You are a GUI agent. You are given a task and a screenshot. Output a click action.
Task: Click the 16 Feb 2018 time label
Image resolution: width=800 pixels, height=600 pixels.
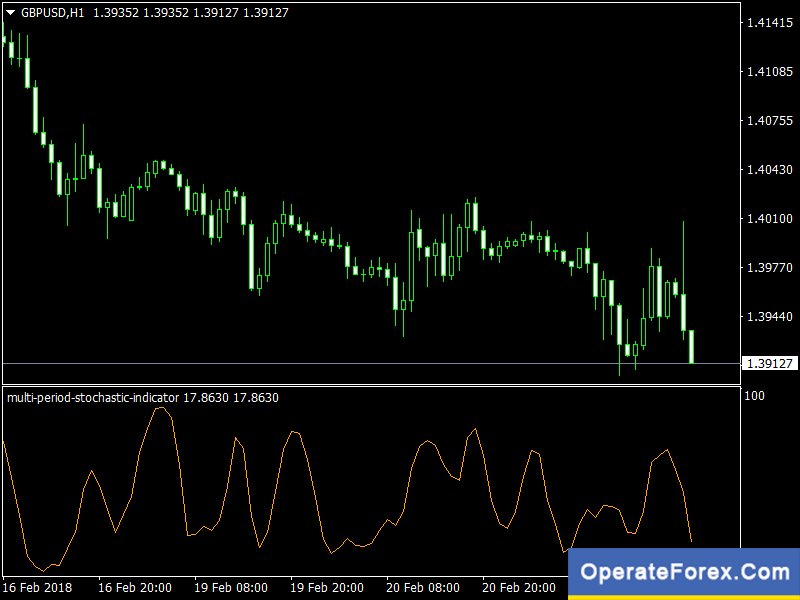38,587
